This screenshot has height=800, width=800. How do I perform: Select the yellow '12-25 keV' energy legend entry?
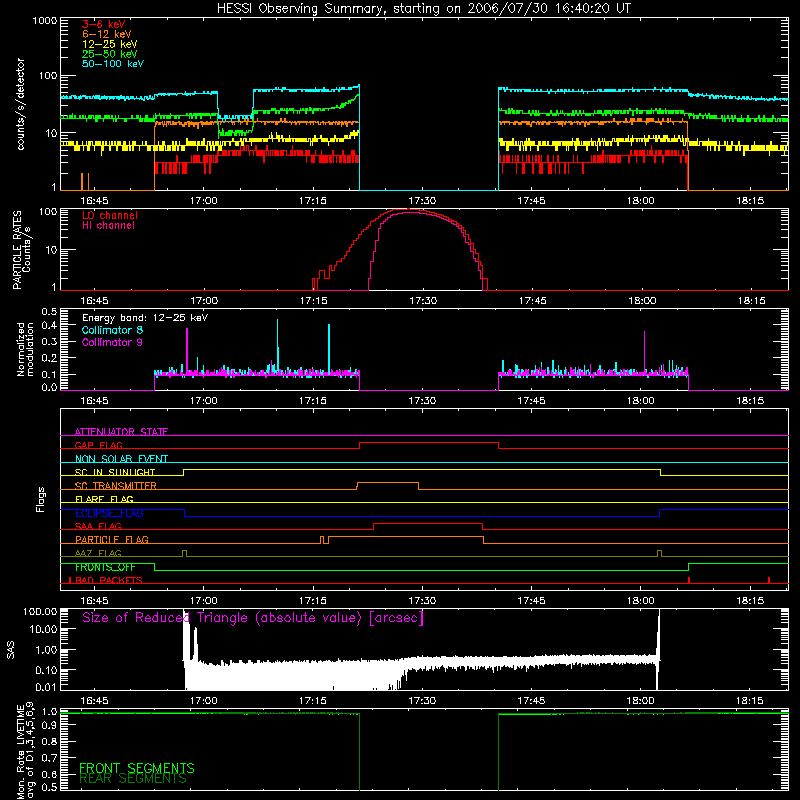pyautogui.click(x=110, y=44)
